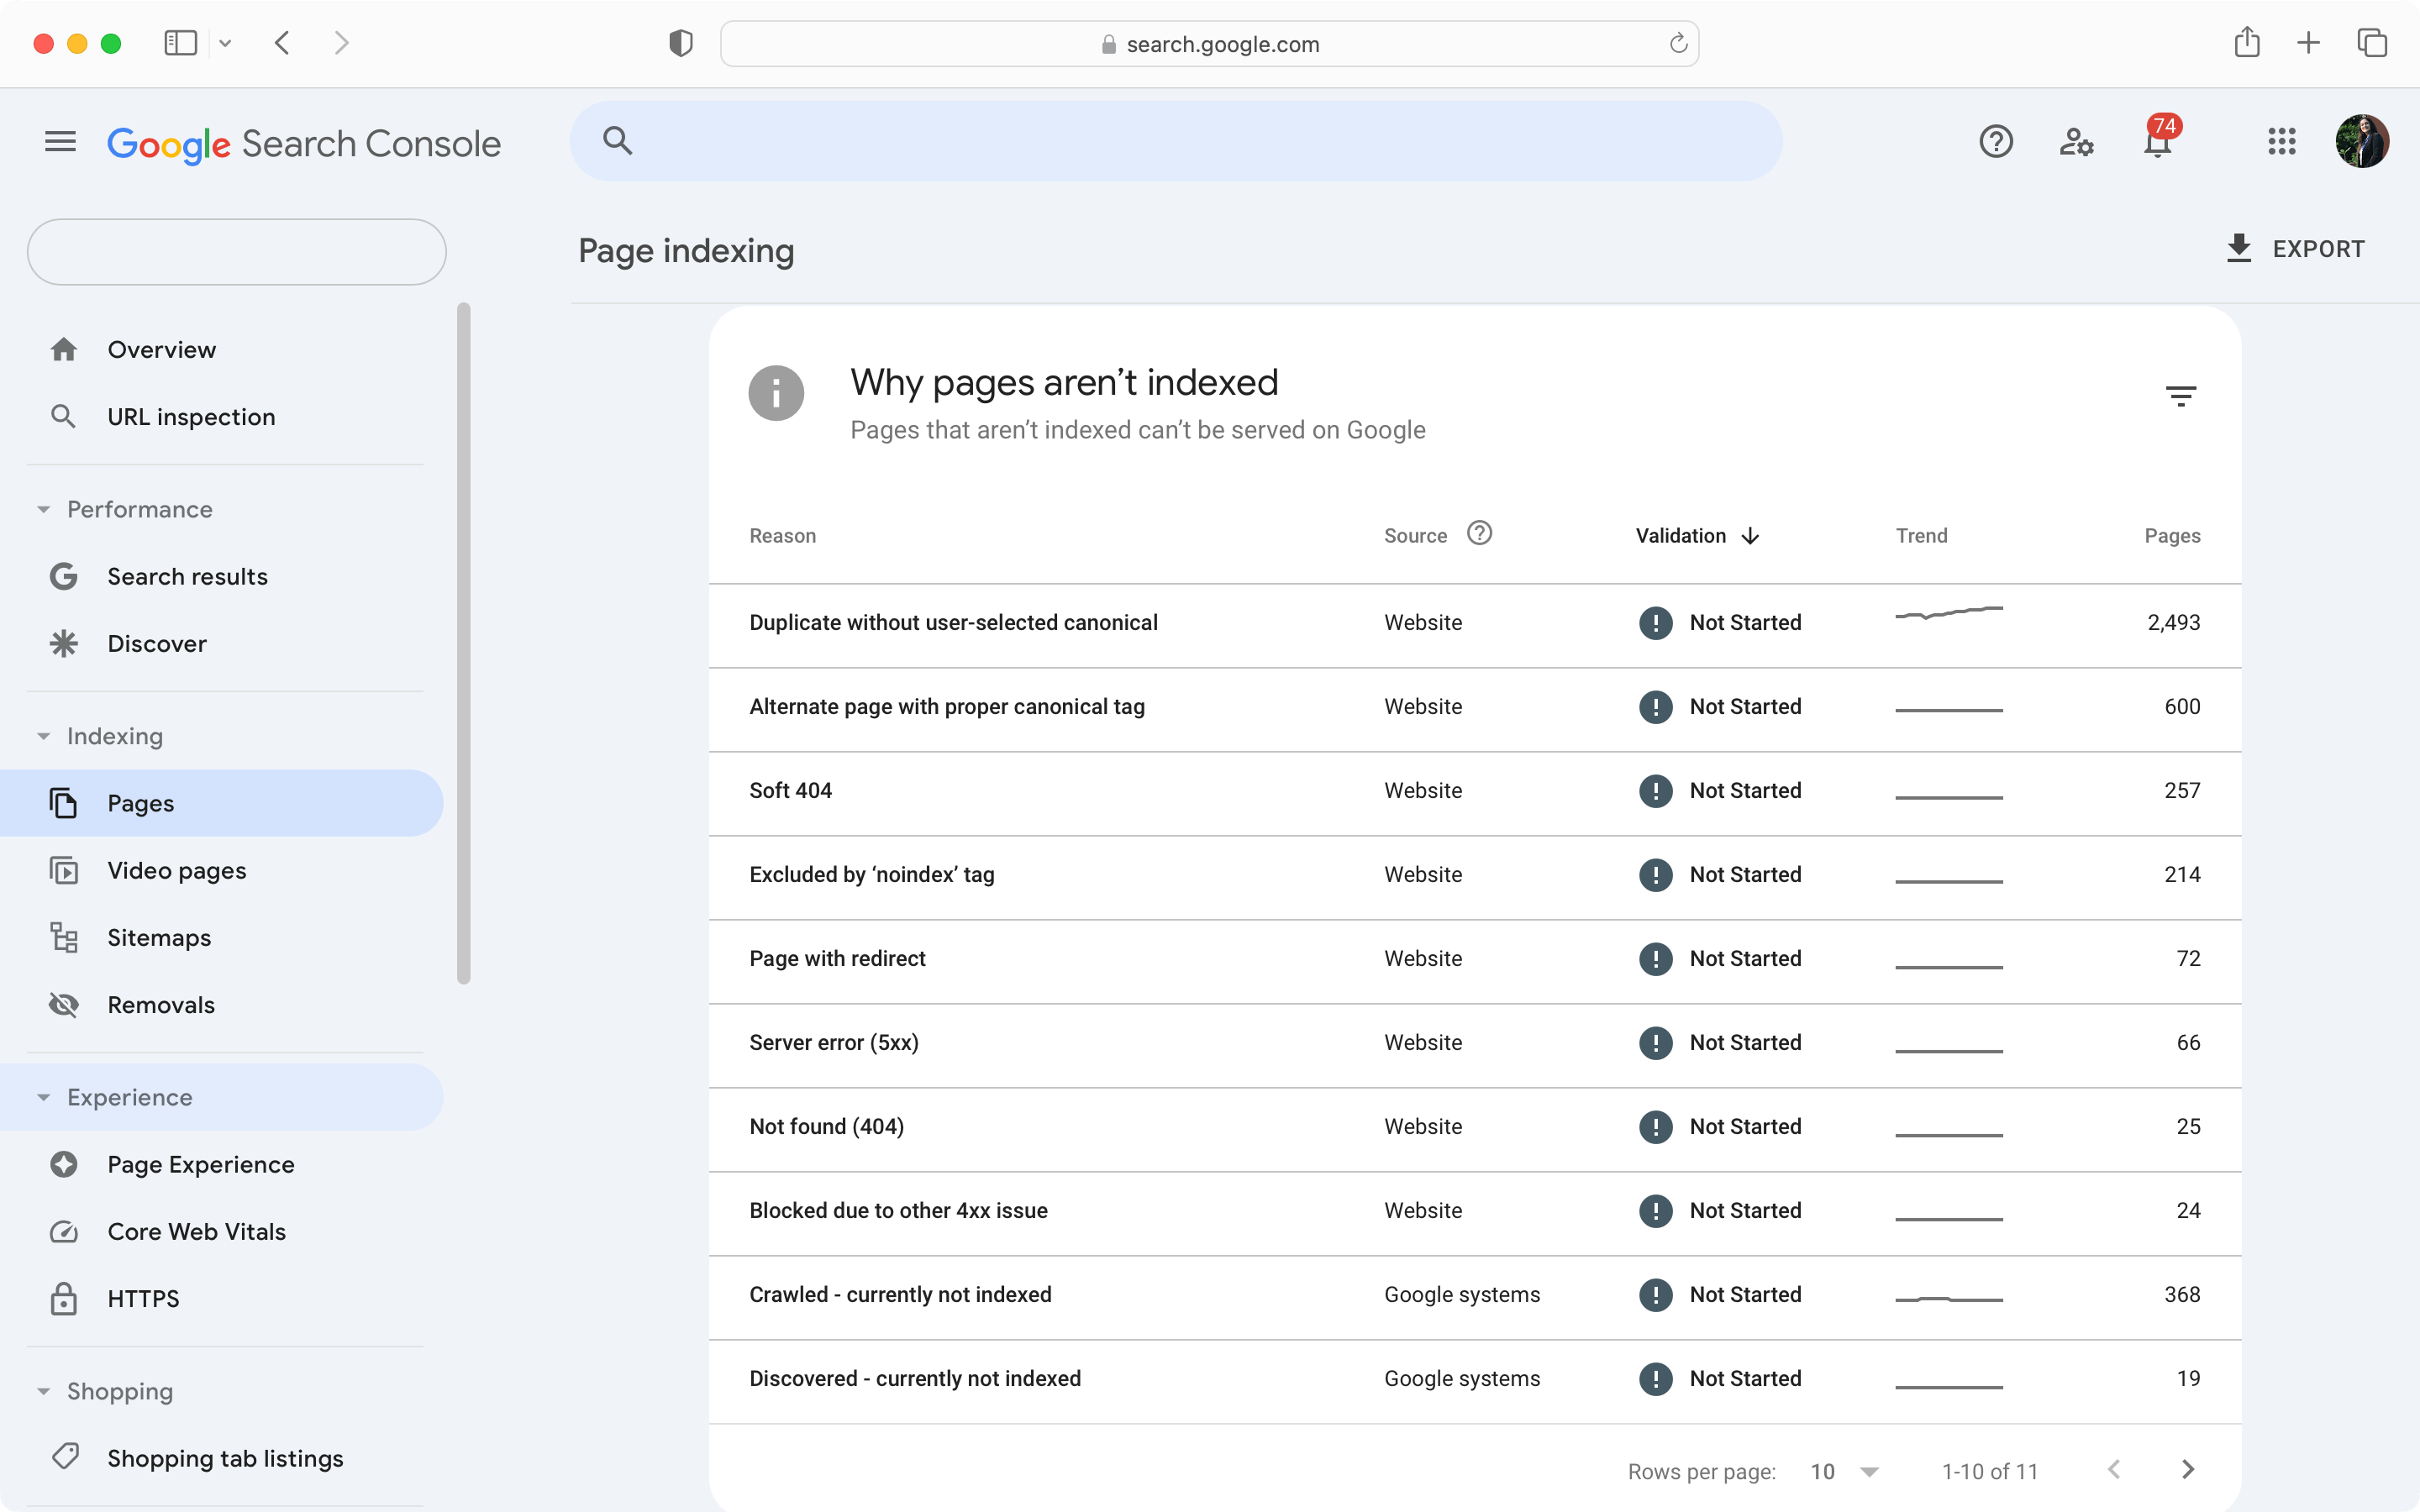Collapse the Experience section
Image resolution: width=2420 pixels, height=1512 pixels.
[x=220, y=1097]
